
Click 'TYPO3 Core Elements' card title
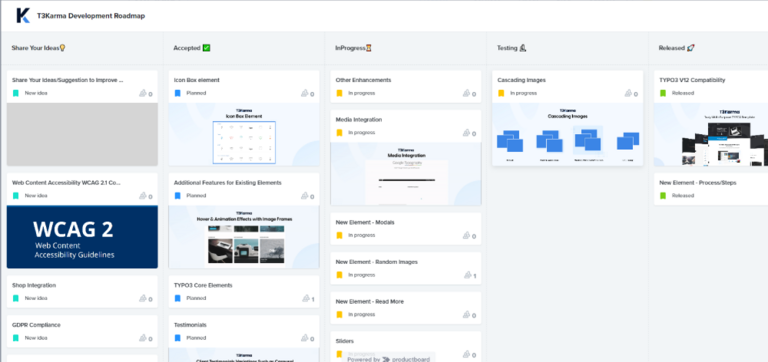pyautogui.click(x=203, y=285)
